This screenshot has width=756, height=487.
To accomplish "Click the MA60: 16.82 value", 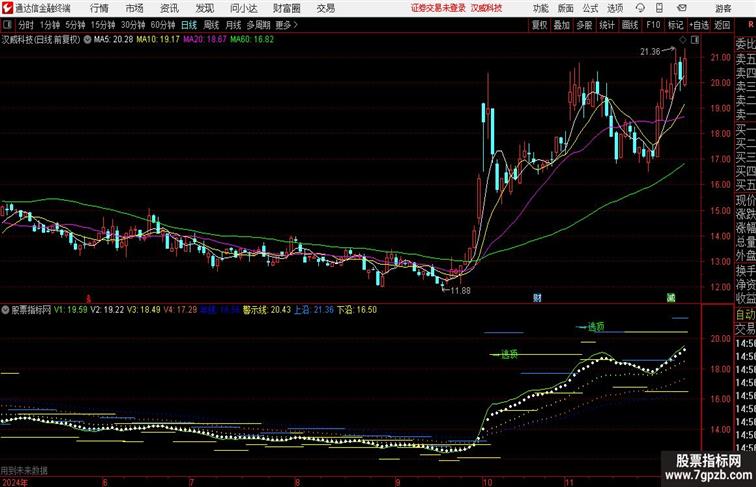I will (252, 40).
